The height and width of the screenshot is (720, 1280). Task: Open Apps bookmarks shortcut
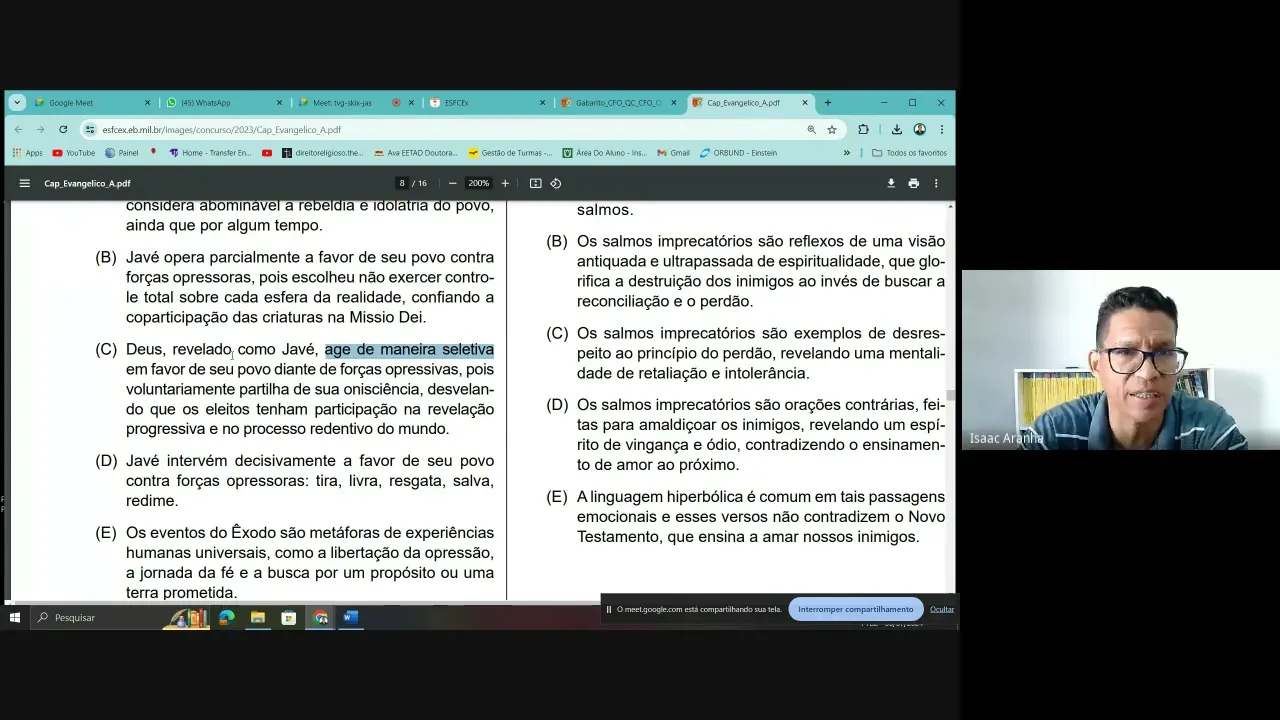click(x=27, y=153)
